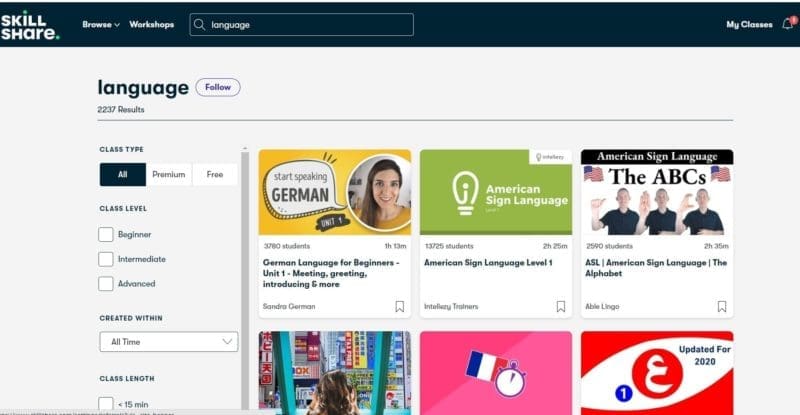Open the Browse dropdown menu
800x415 pixels.
coord(101,25)
